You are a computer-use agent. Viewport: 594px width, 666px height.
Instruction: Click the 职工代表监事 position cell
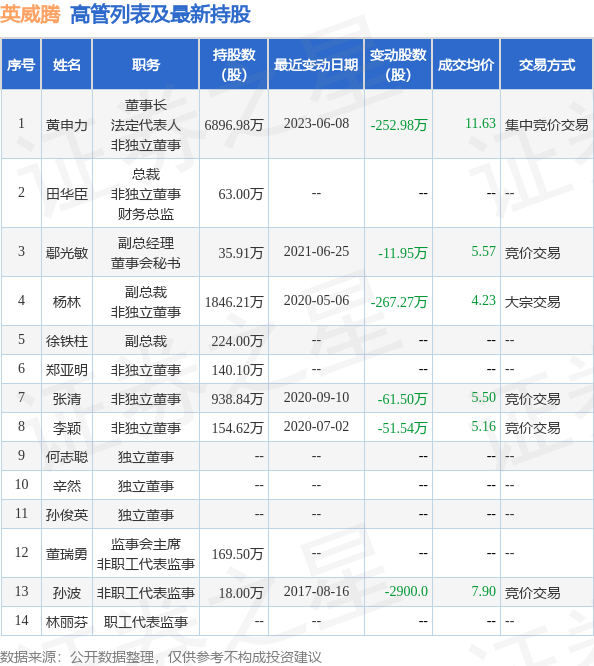click(146, 622)
